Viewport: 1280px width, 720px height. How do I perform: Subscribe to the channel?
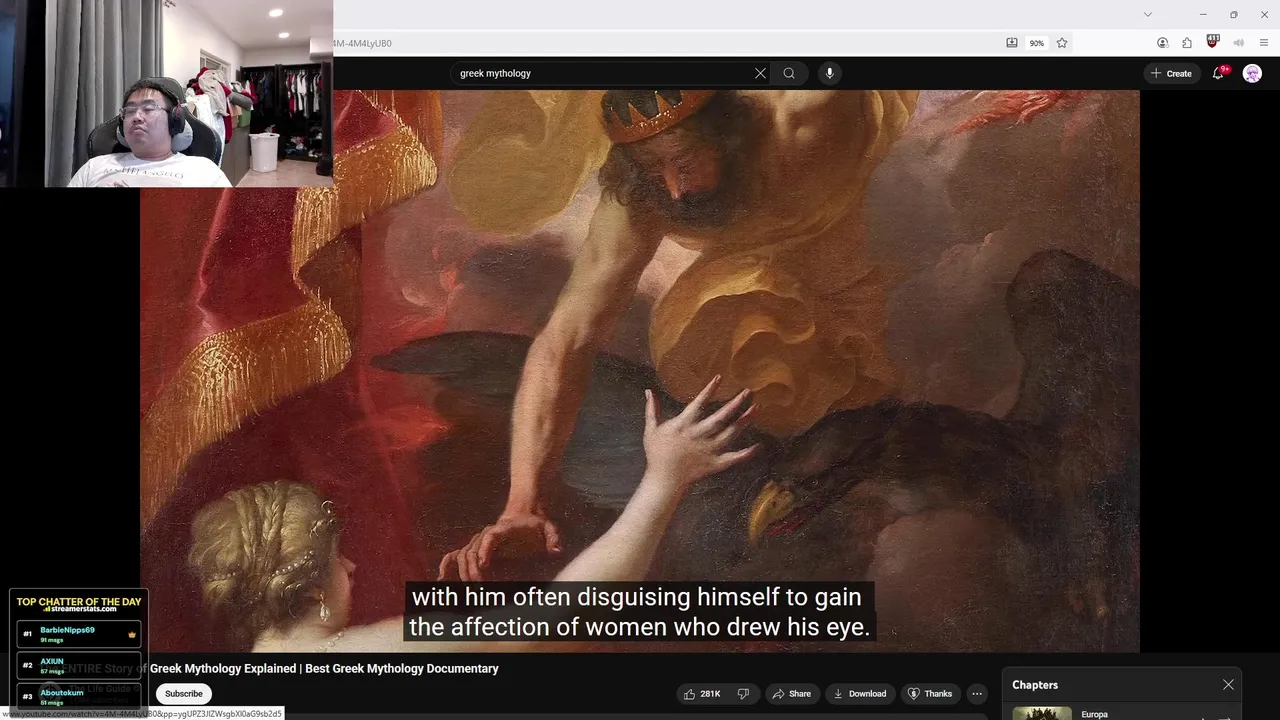coord(183,694)
